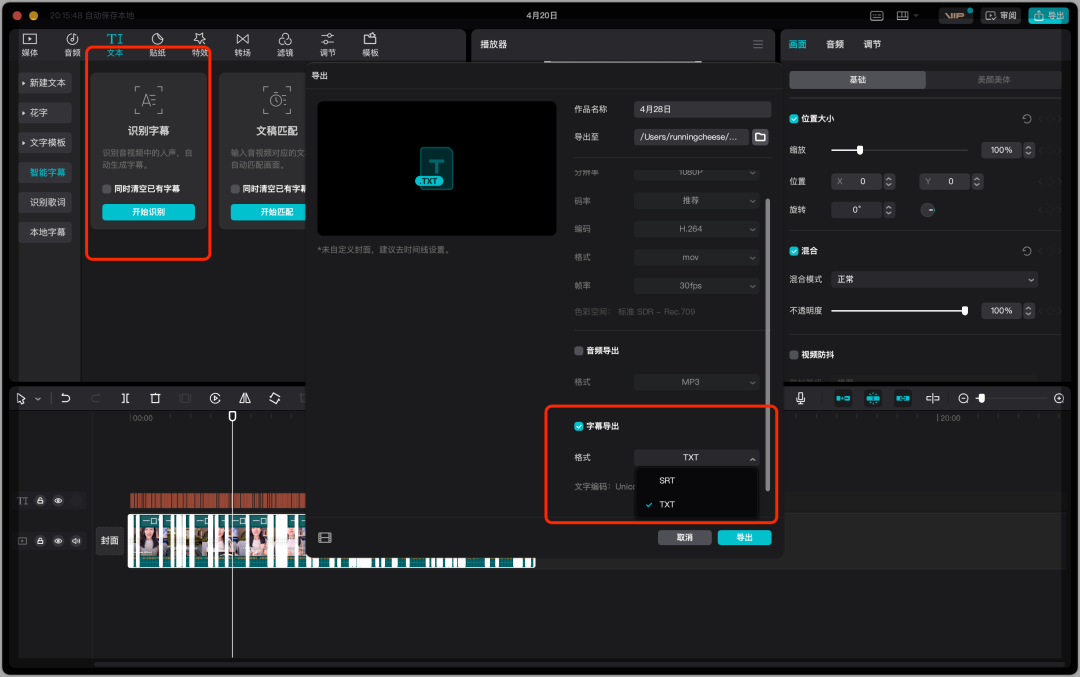Open the 混合模式 正常 dropdown
Image resolution: width=1080 pixels, height=677 pixels.
pyautogui.click(x=934, y=280)
